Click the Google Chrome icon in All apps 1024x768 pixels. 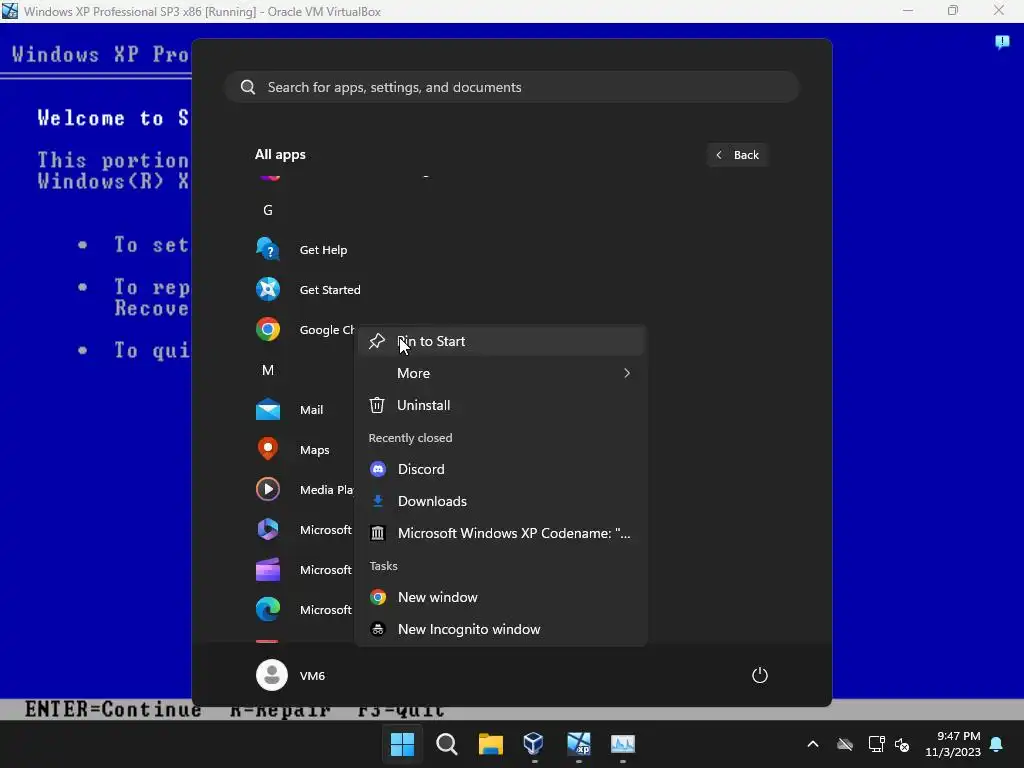(268, 329)
